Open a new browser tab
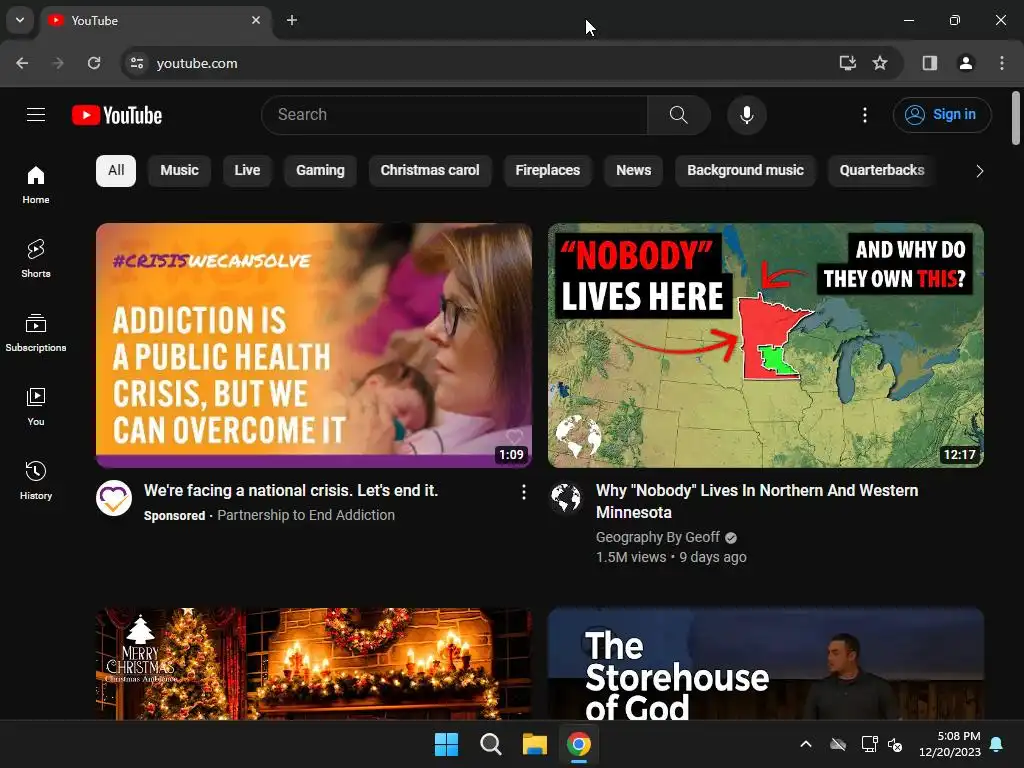Image resolution: width=1024 pixels, height=768 pixels. pyautogui.click(x=292, y=20)
